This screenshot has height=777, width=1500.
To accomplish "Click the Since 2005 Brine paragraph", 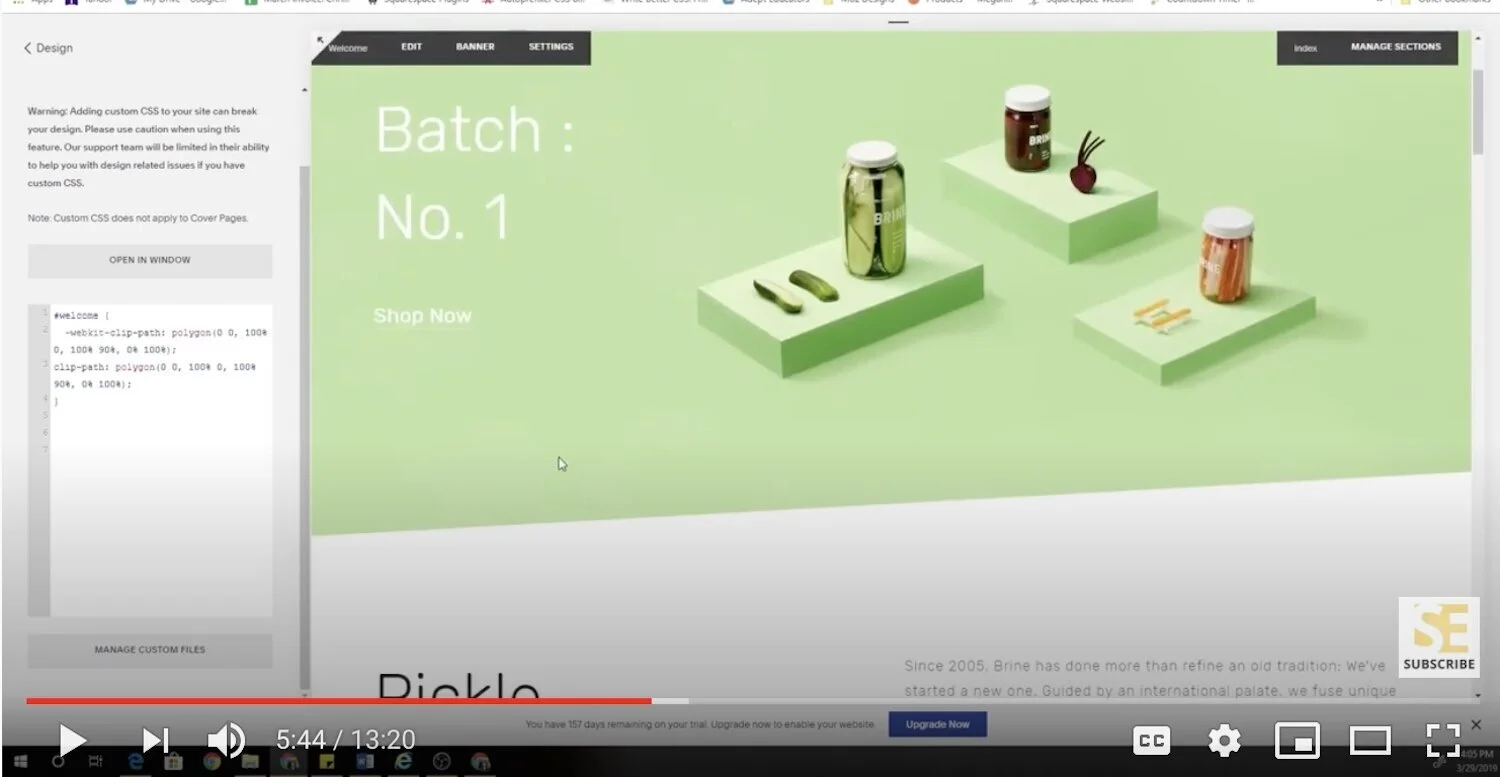I will pyautogui.click(x=1150, y=678).
